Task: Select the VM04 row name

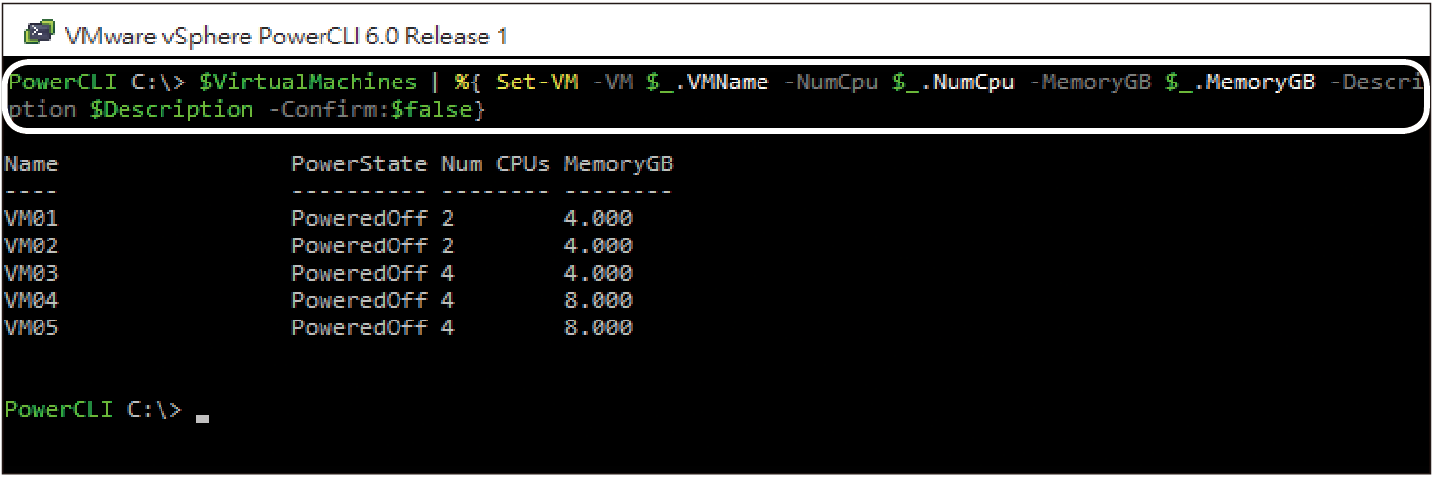Action: pos(31,299)
